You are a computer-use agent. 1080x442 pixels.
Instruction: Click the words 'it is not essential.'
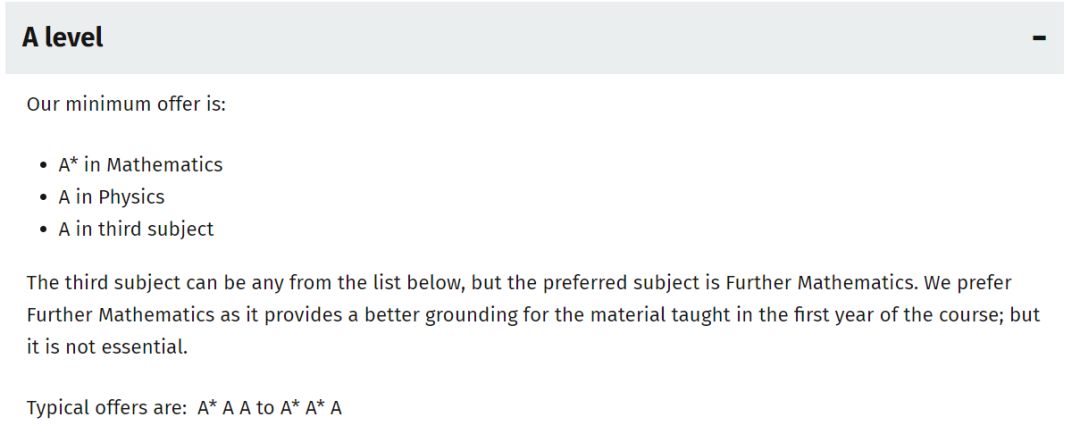[x=107, y=347]
